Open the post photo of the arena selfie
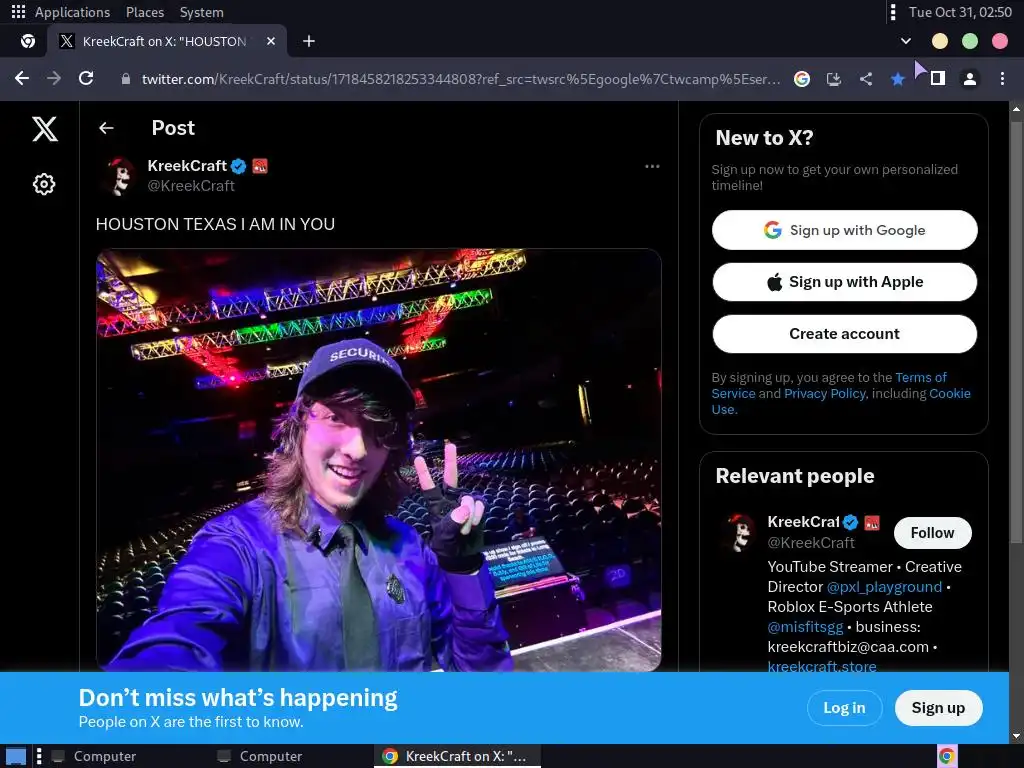The height and width of the screenshot is (768, 1024). 379,460
